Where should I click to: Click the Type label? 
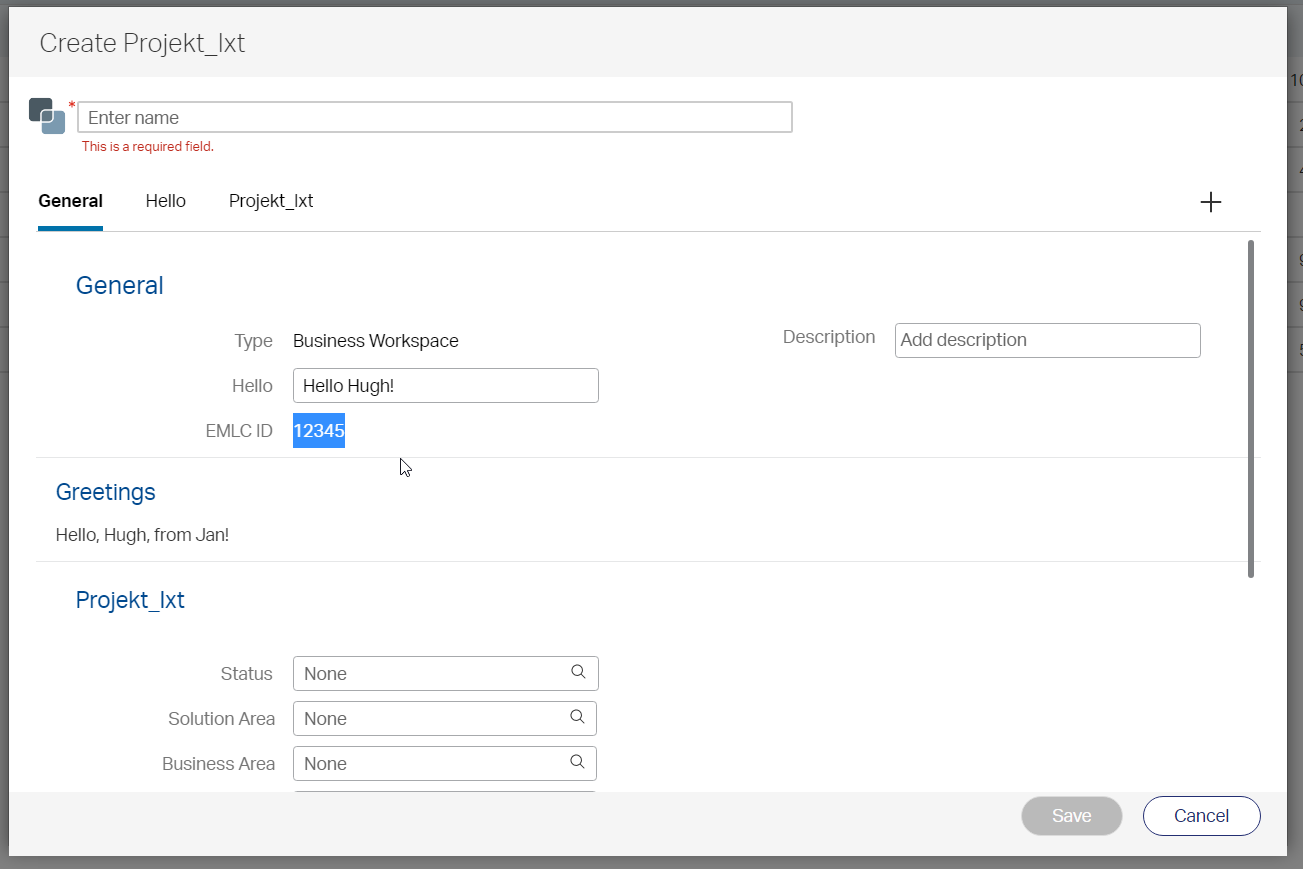click(254, 341)
